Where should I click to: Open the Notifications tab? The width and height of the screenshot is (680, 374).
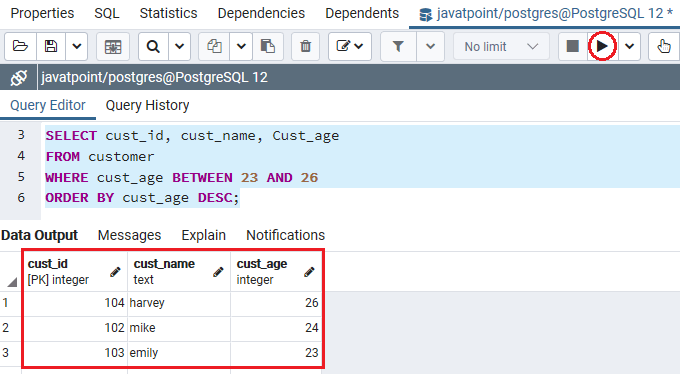tap(285, 235)
